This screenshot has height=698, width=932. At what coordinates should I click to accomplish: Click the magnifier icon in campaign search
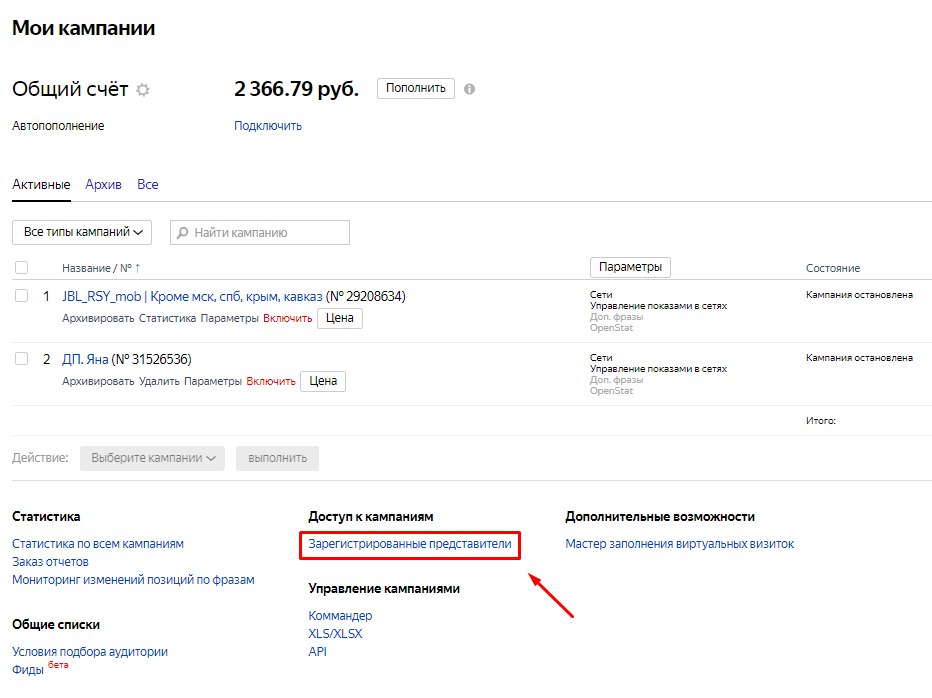(183, 233)
